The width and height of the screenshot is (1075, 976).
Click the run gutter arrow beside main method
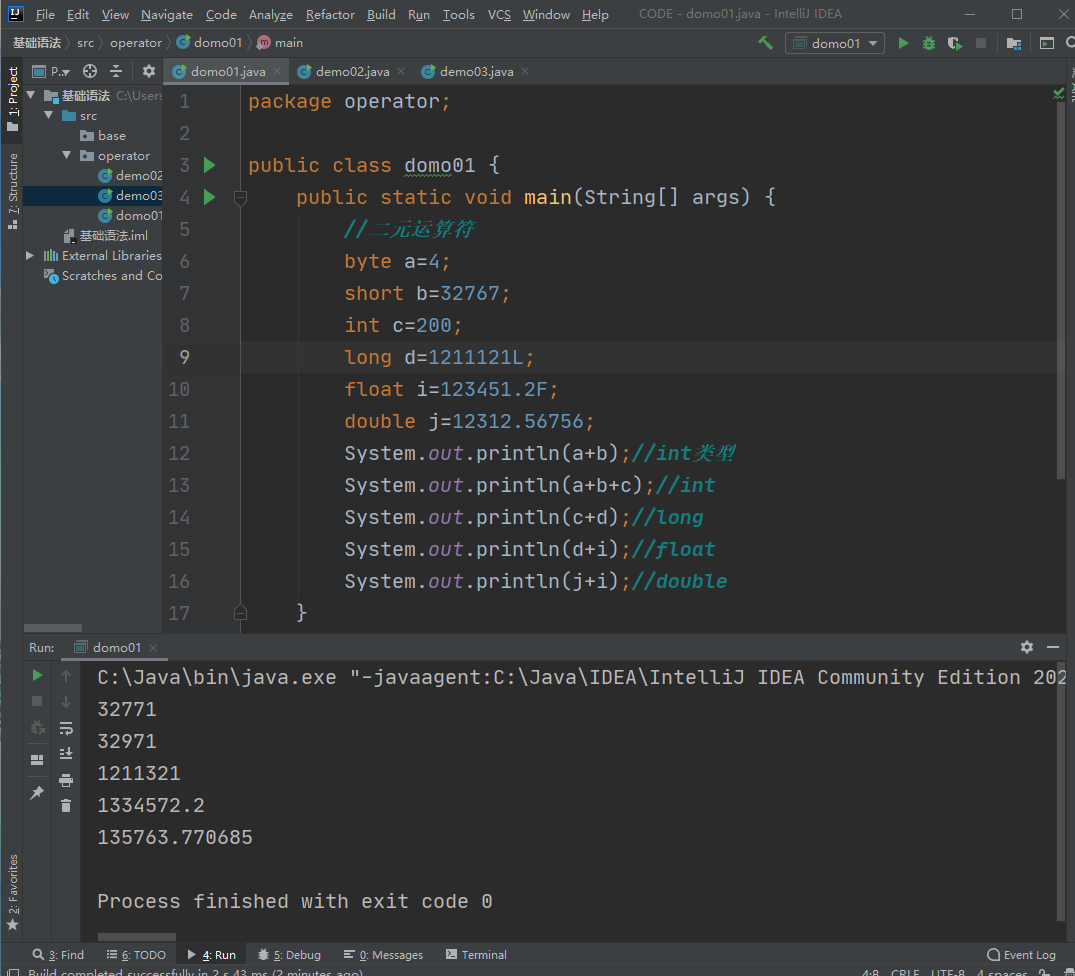[x=209, y=197]
